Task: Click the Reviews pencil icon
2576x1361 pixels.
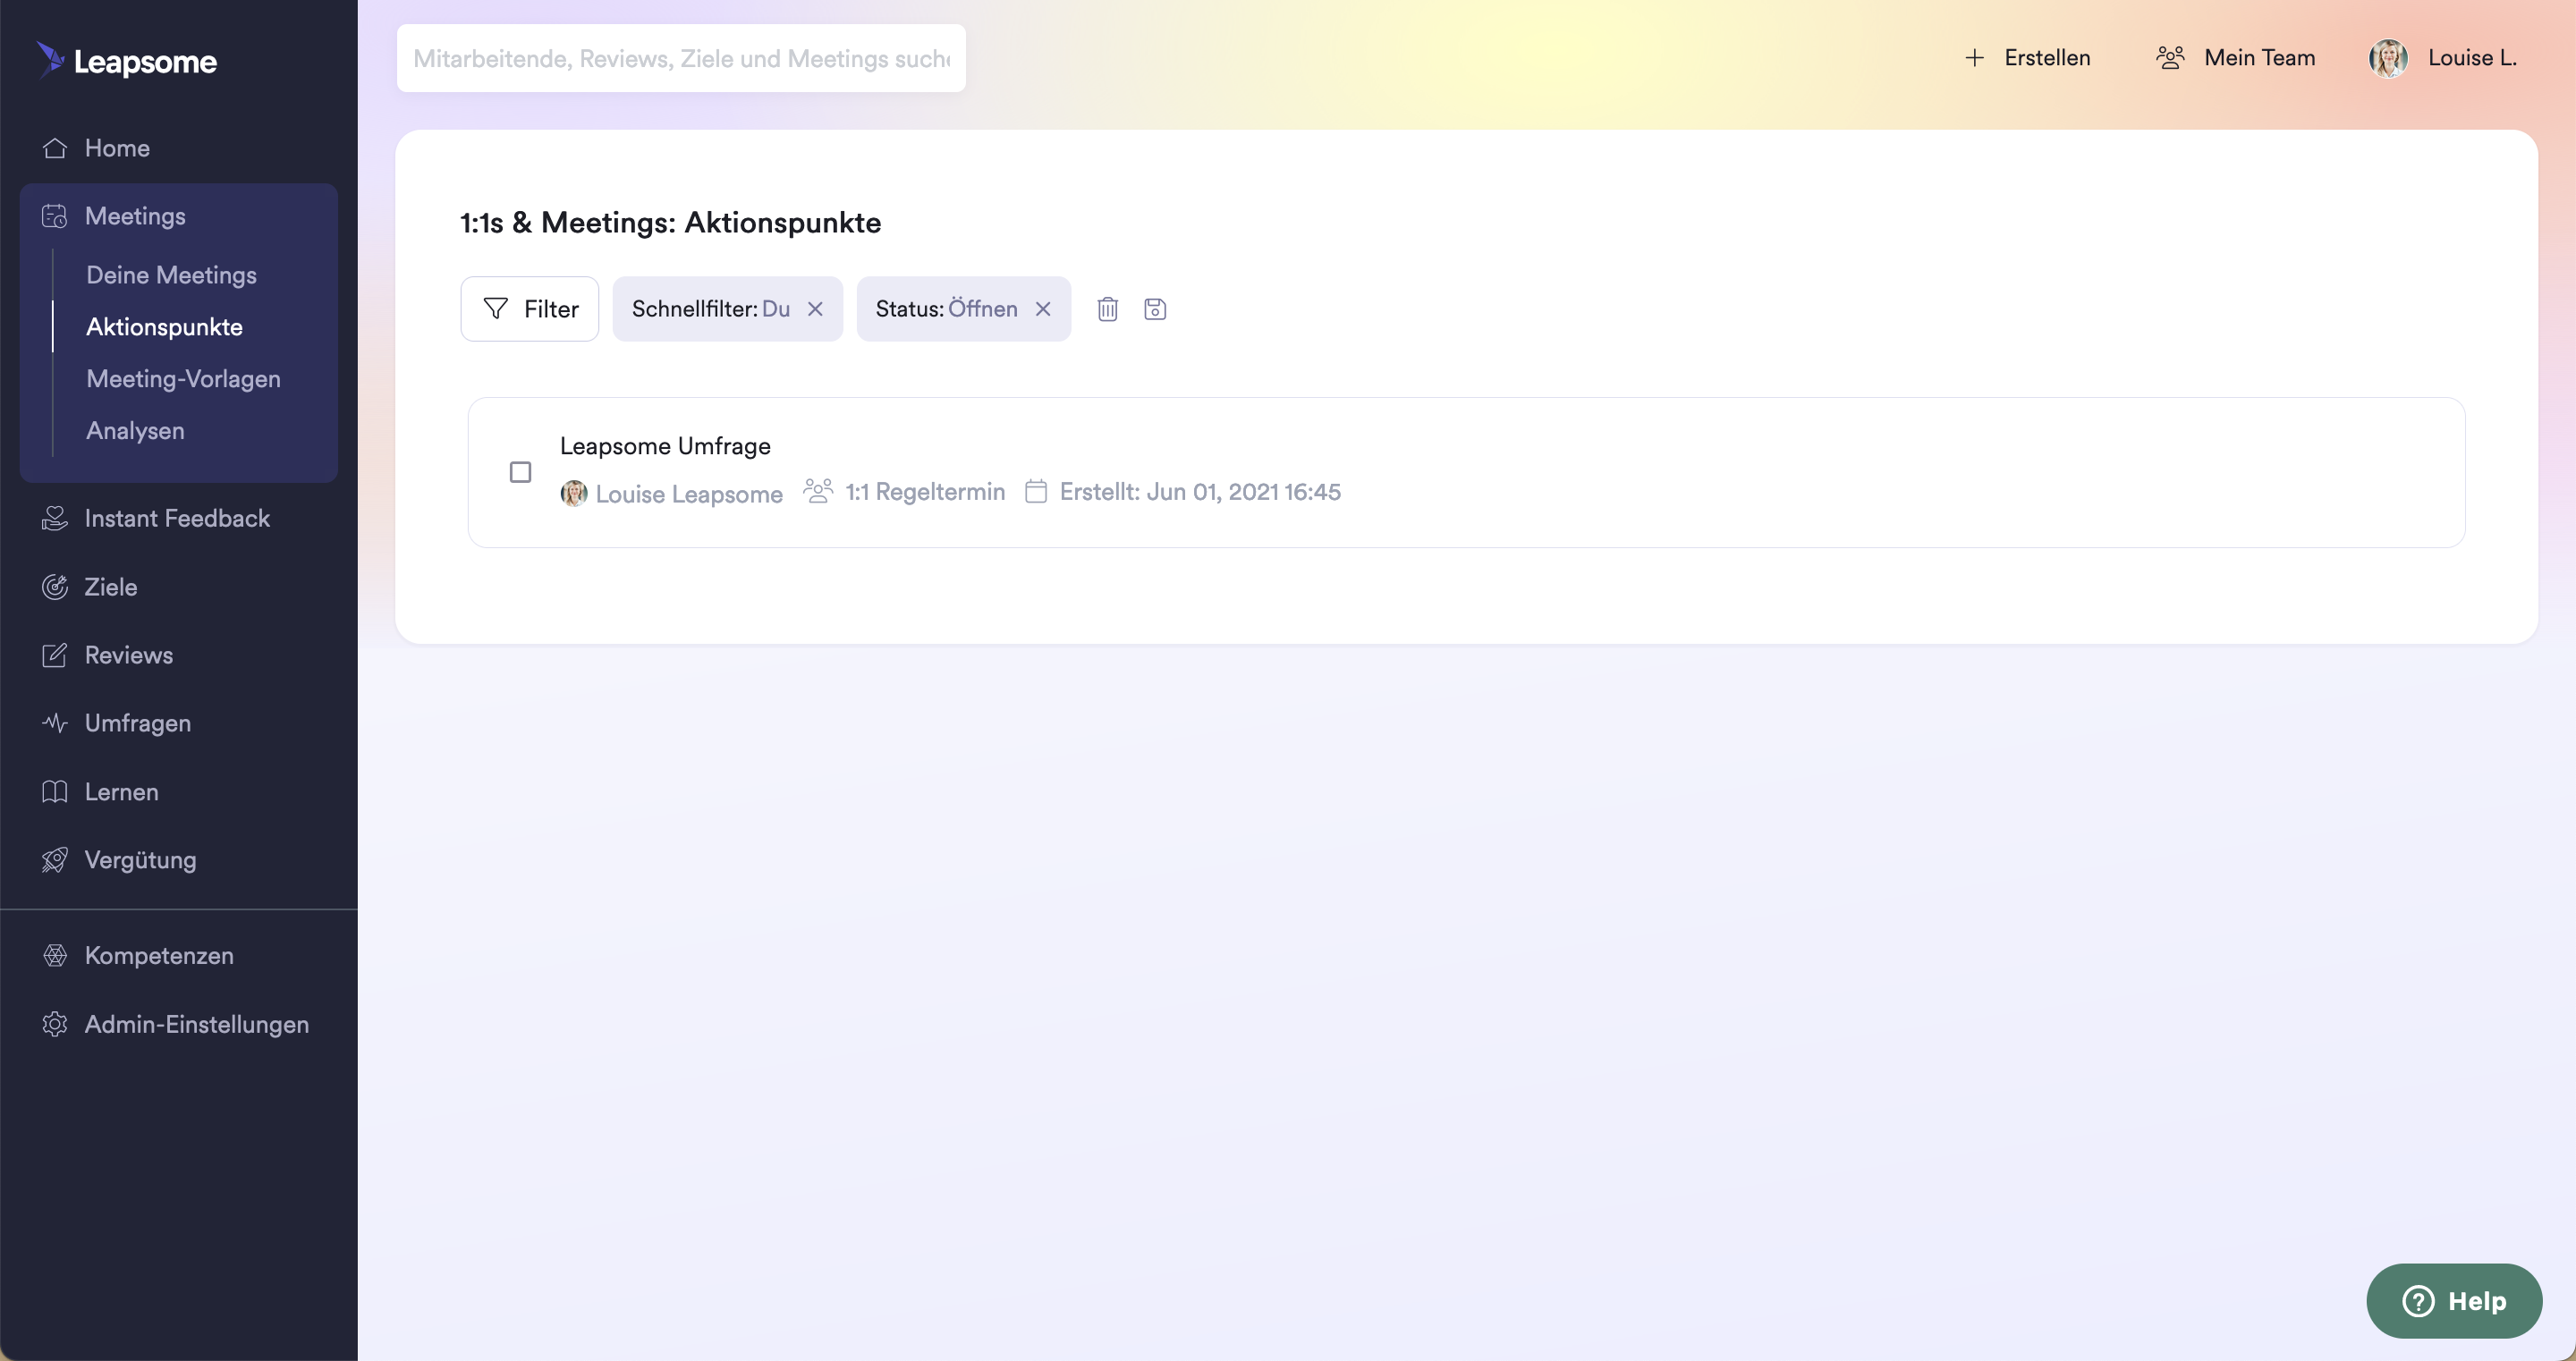Action: [x=55, y=655]
